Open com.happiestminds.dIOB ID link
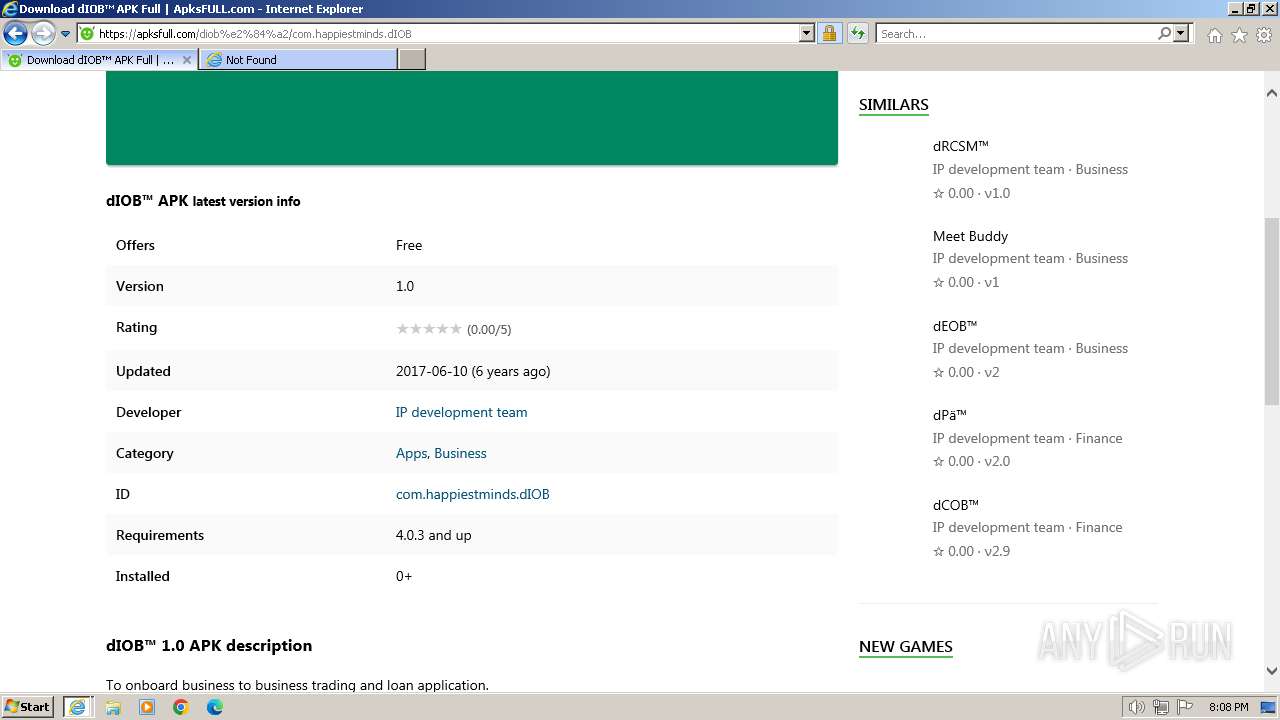The width and height of the screenshot is (1280, 720). 473,494
